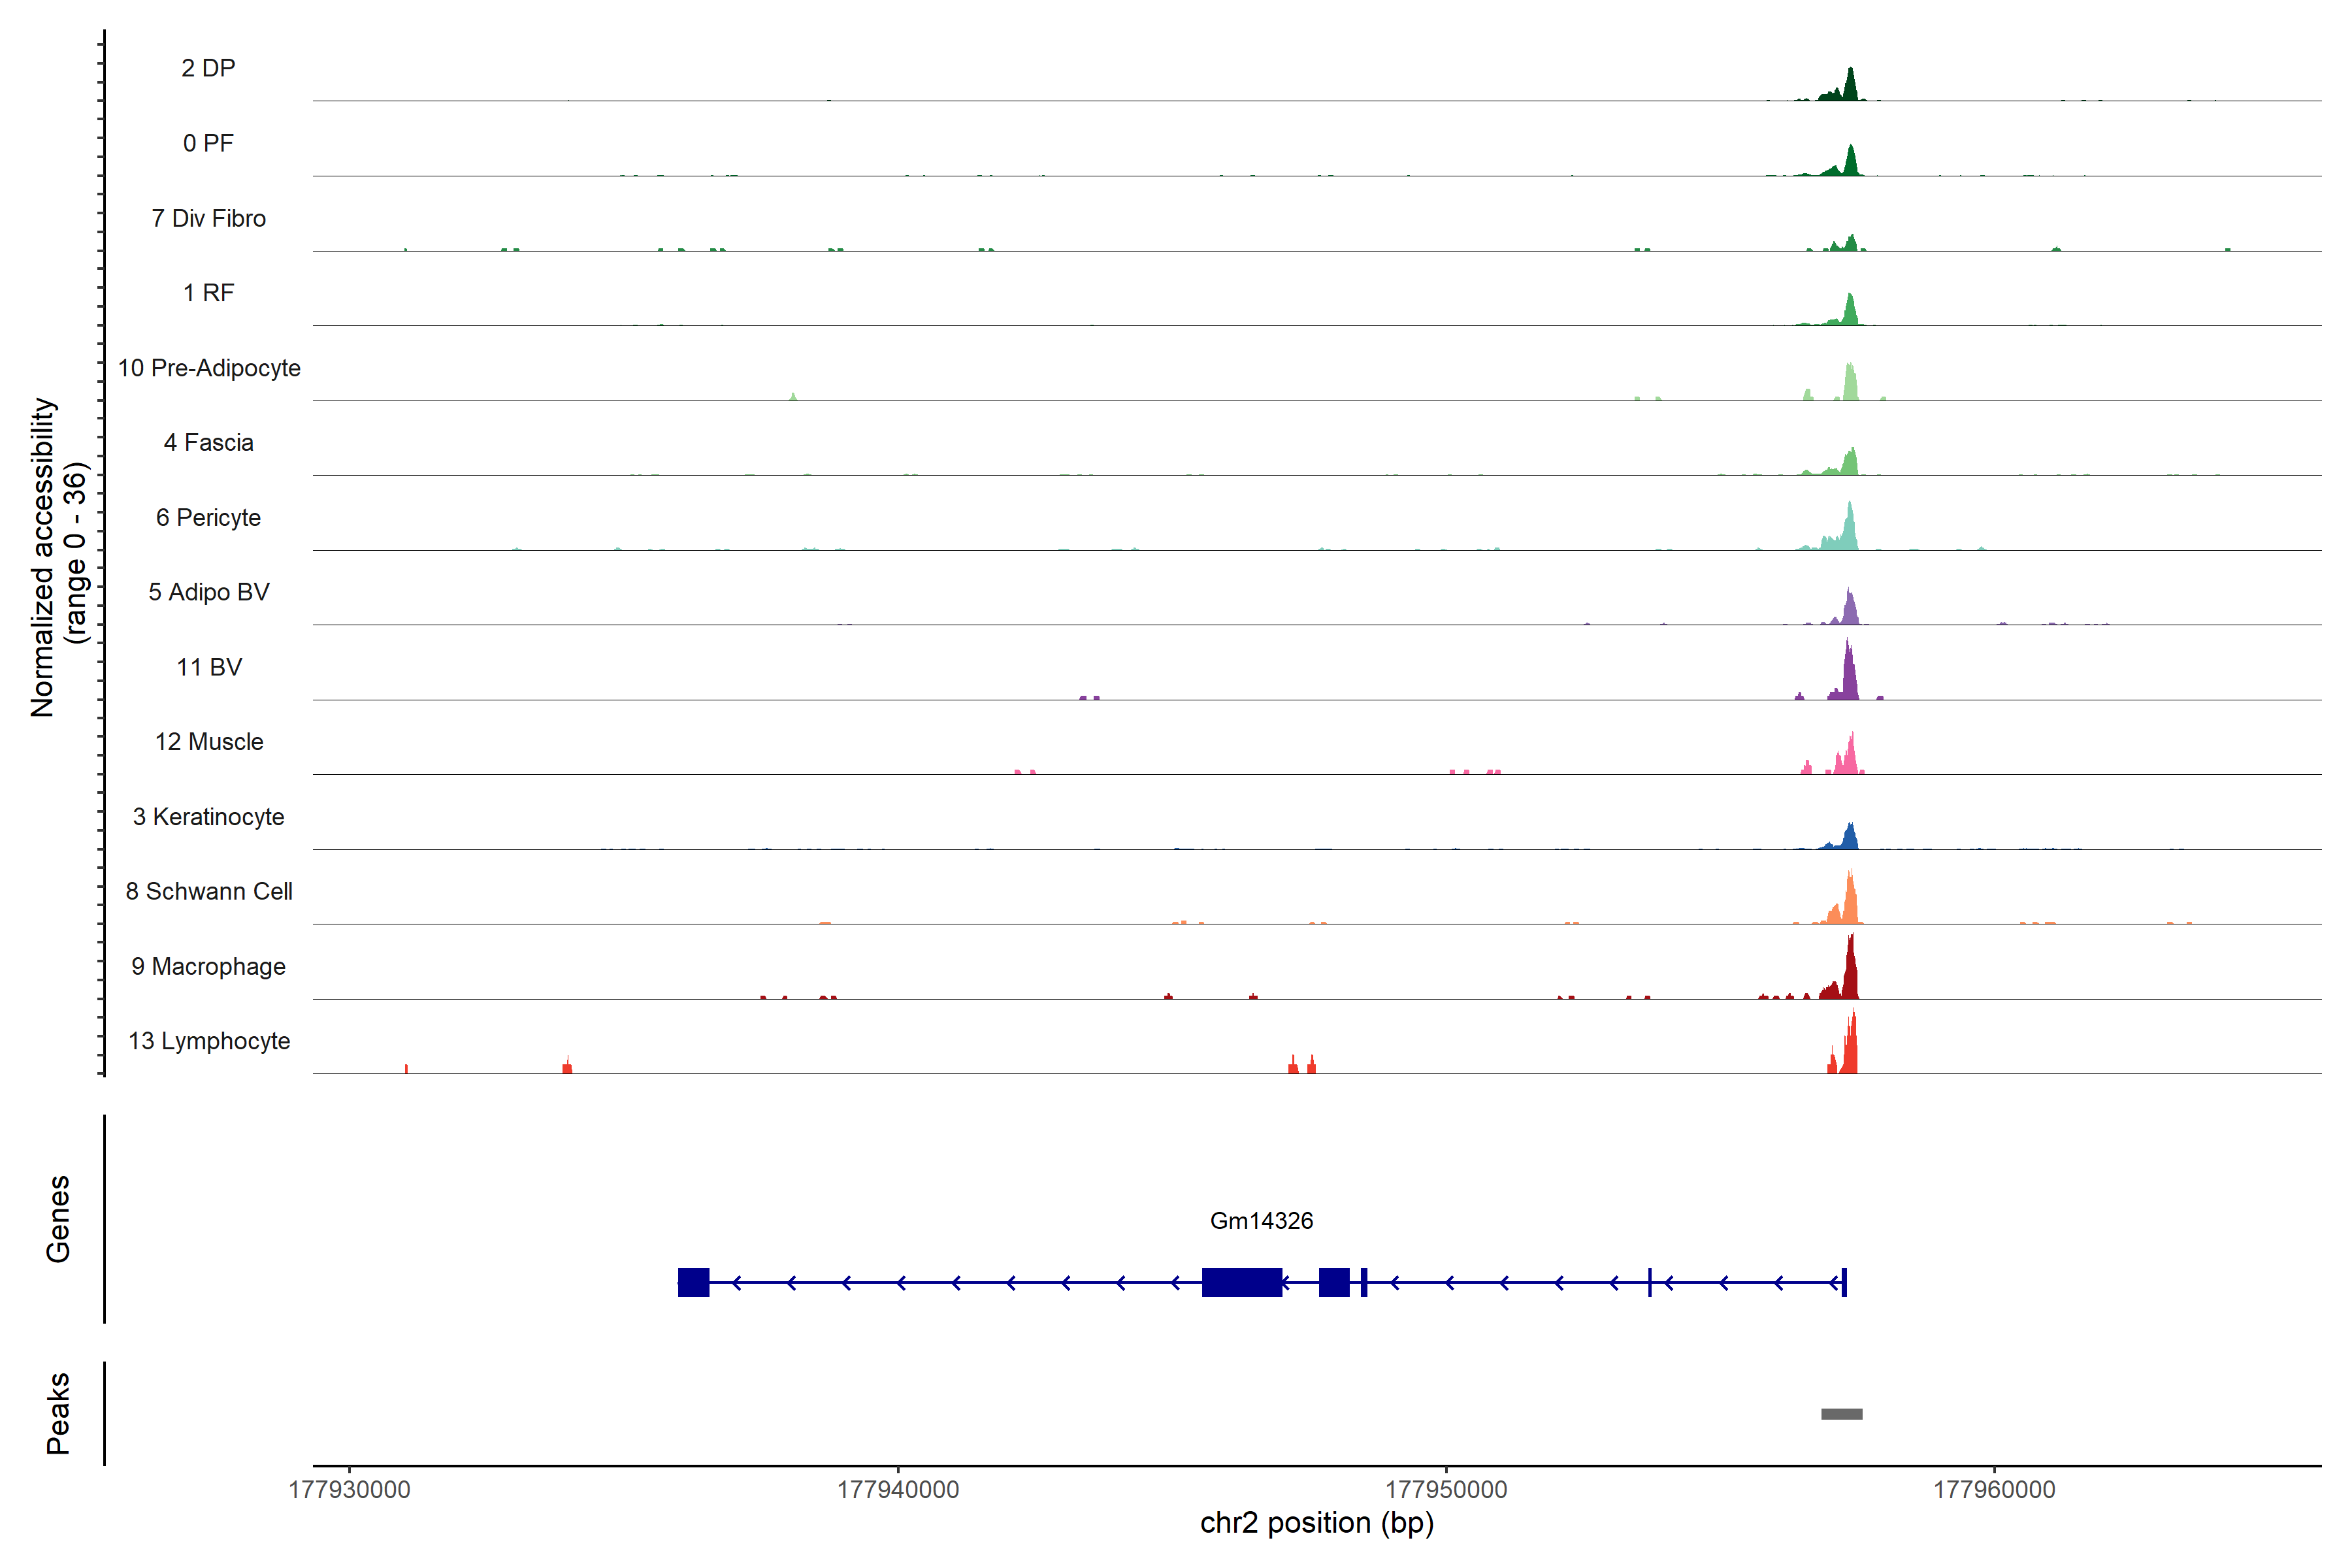Click the 177930000 axis tick label
2352x1568 pixels.
(x=349, y=1490)
